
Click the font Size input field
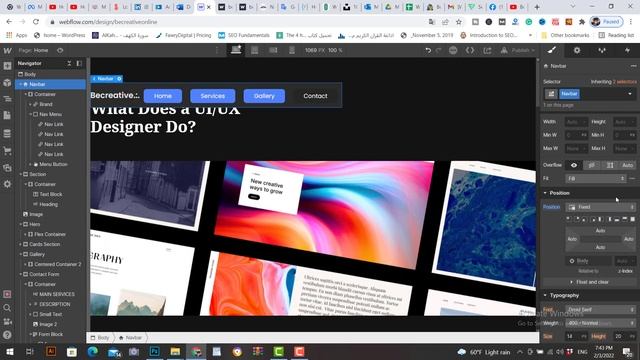(x=576, y=336)
